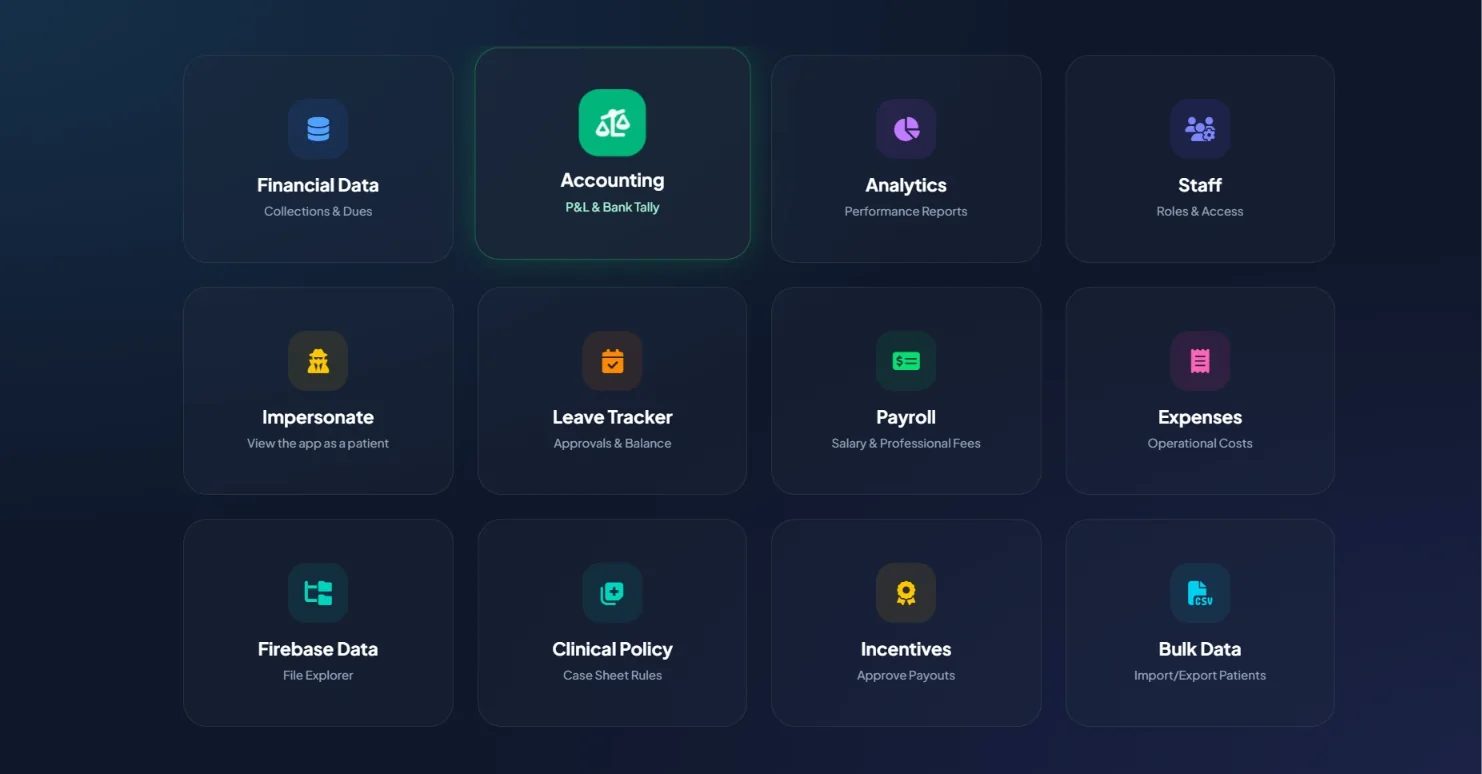Click the Financial Data heading

318,185
